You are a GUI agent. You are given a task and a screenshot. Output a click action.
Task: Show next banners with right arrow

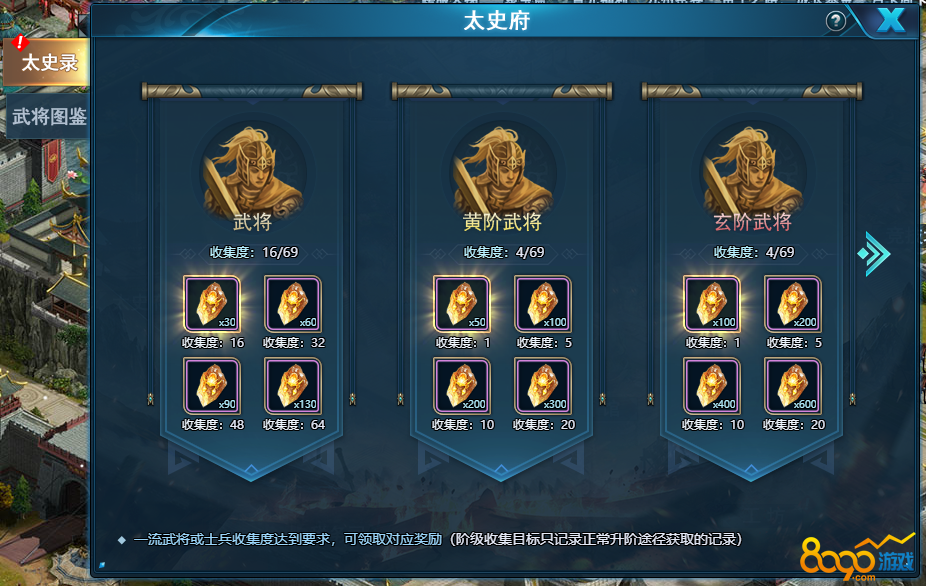[x=874, y=254]
